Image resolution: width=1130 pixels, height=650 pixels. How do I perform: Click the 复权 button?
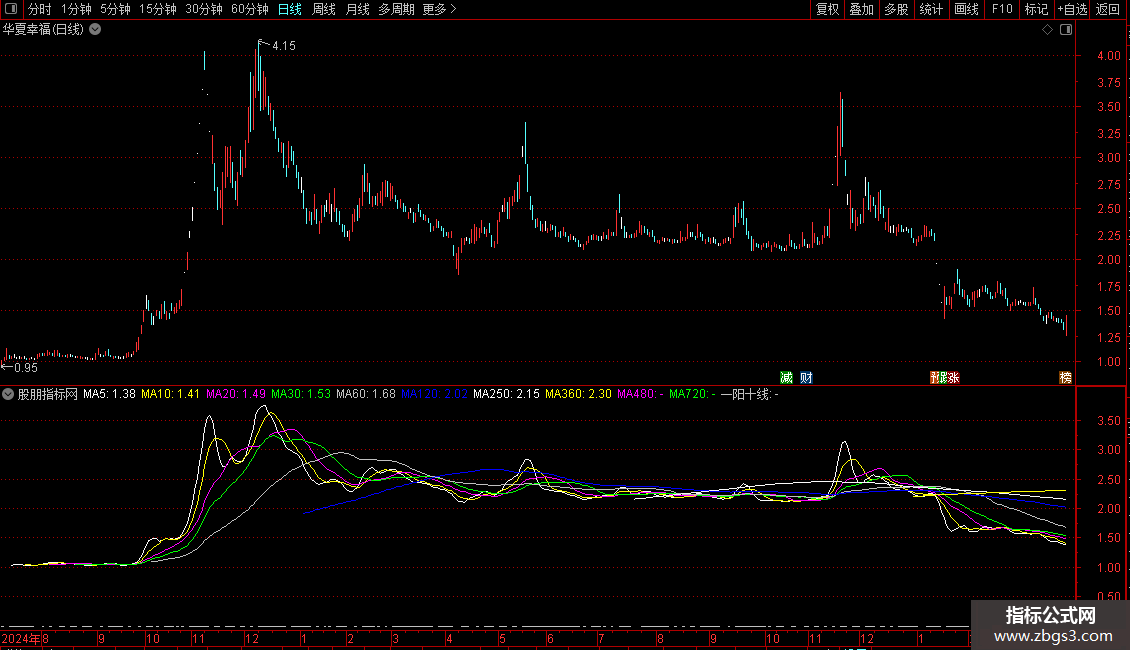827,9
